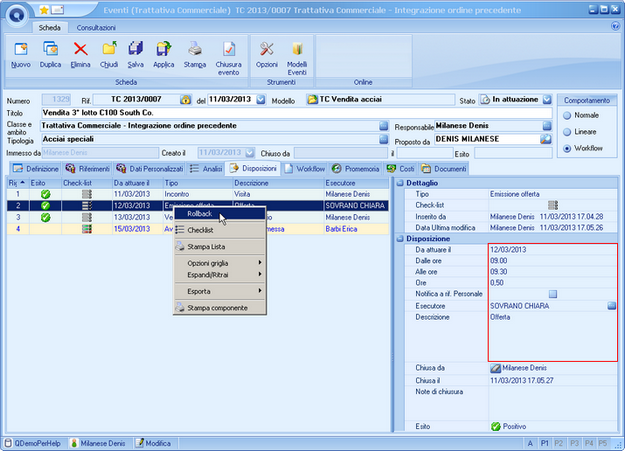Screen dimensions: 625x451
Task: Click Esecutore browse button in Disposizione
Action: [x=611, y=306]
